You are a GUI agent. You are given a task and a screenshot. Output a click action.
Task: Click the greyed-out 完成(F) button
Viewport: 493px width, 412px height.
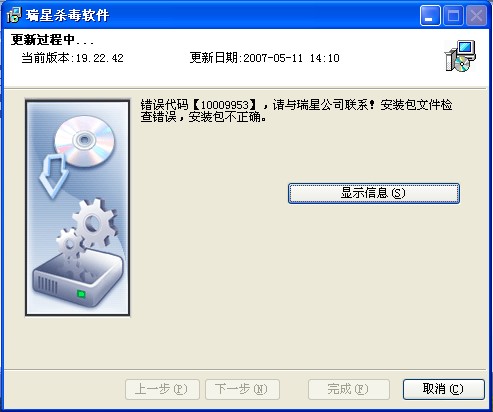[349, 389]
